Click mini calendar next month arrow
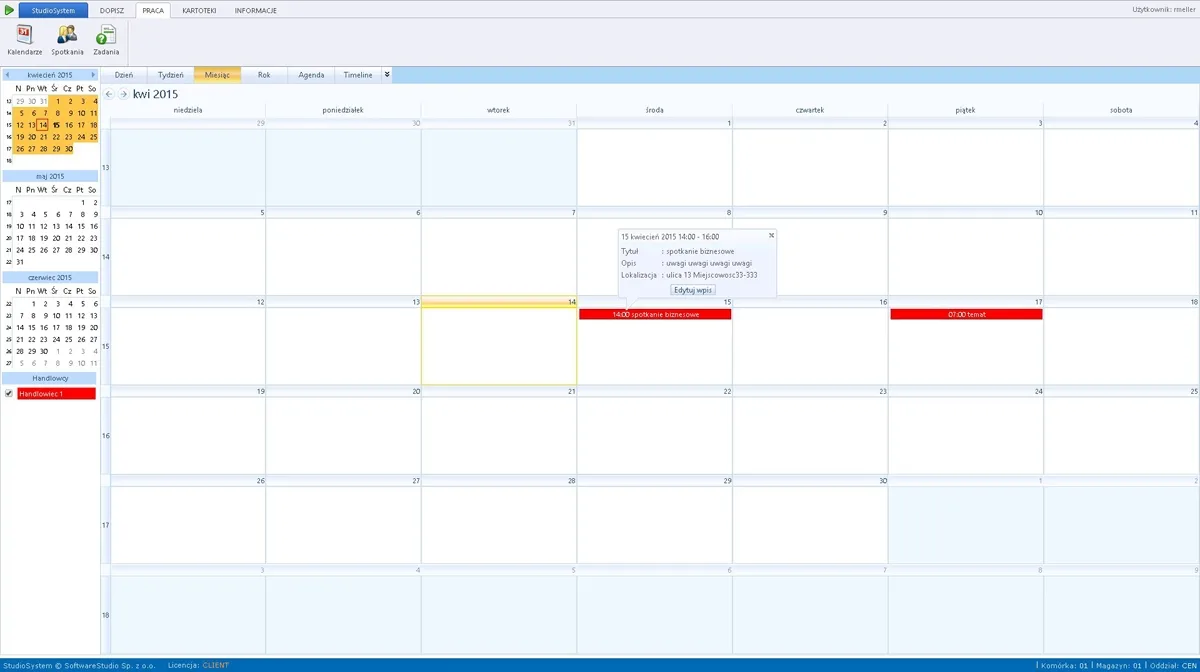This screenshot has height=672, width=1200. pos(94,75)
